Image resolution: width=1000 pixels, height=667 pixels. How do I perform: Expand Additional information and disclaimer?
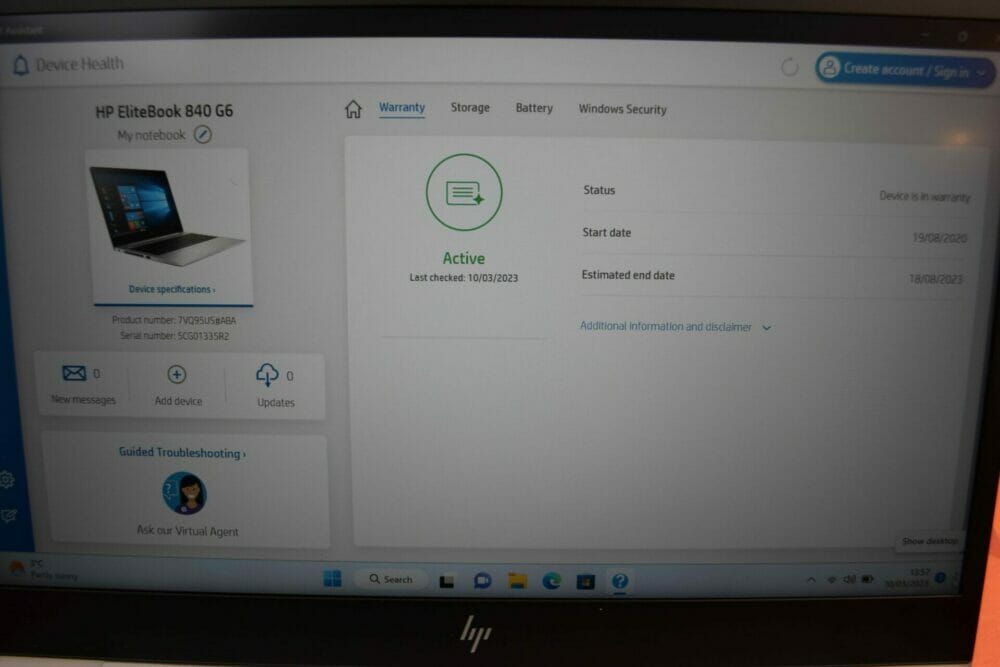point(675,326)
